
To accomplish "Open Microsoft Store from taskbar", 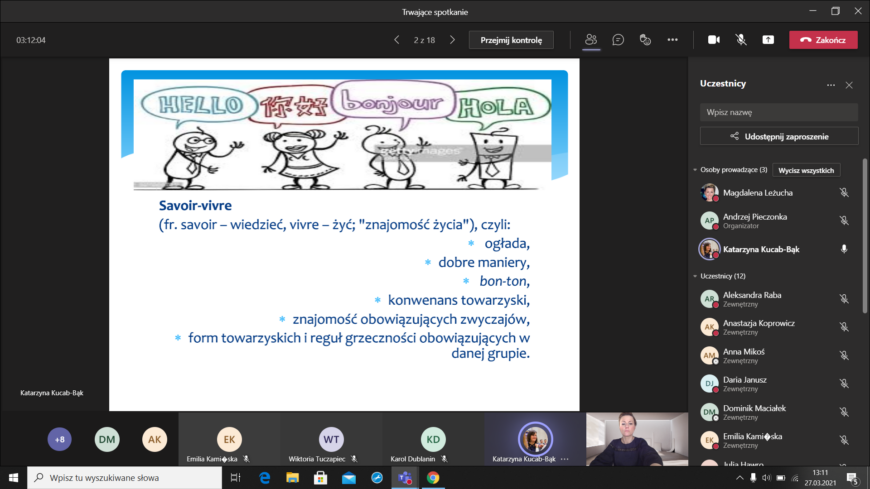I will click(321, 477).
